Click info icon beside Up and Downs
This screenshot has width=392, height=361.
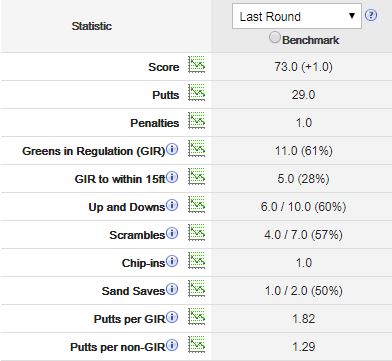(172, 206)
